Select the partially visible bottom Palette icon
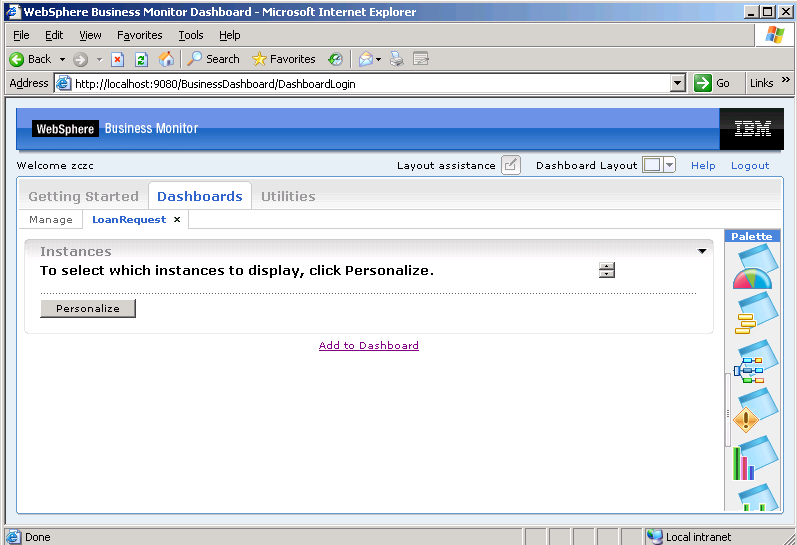The height and width of the screenshot is (545, 797). (758, 497)
